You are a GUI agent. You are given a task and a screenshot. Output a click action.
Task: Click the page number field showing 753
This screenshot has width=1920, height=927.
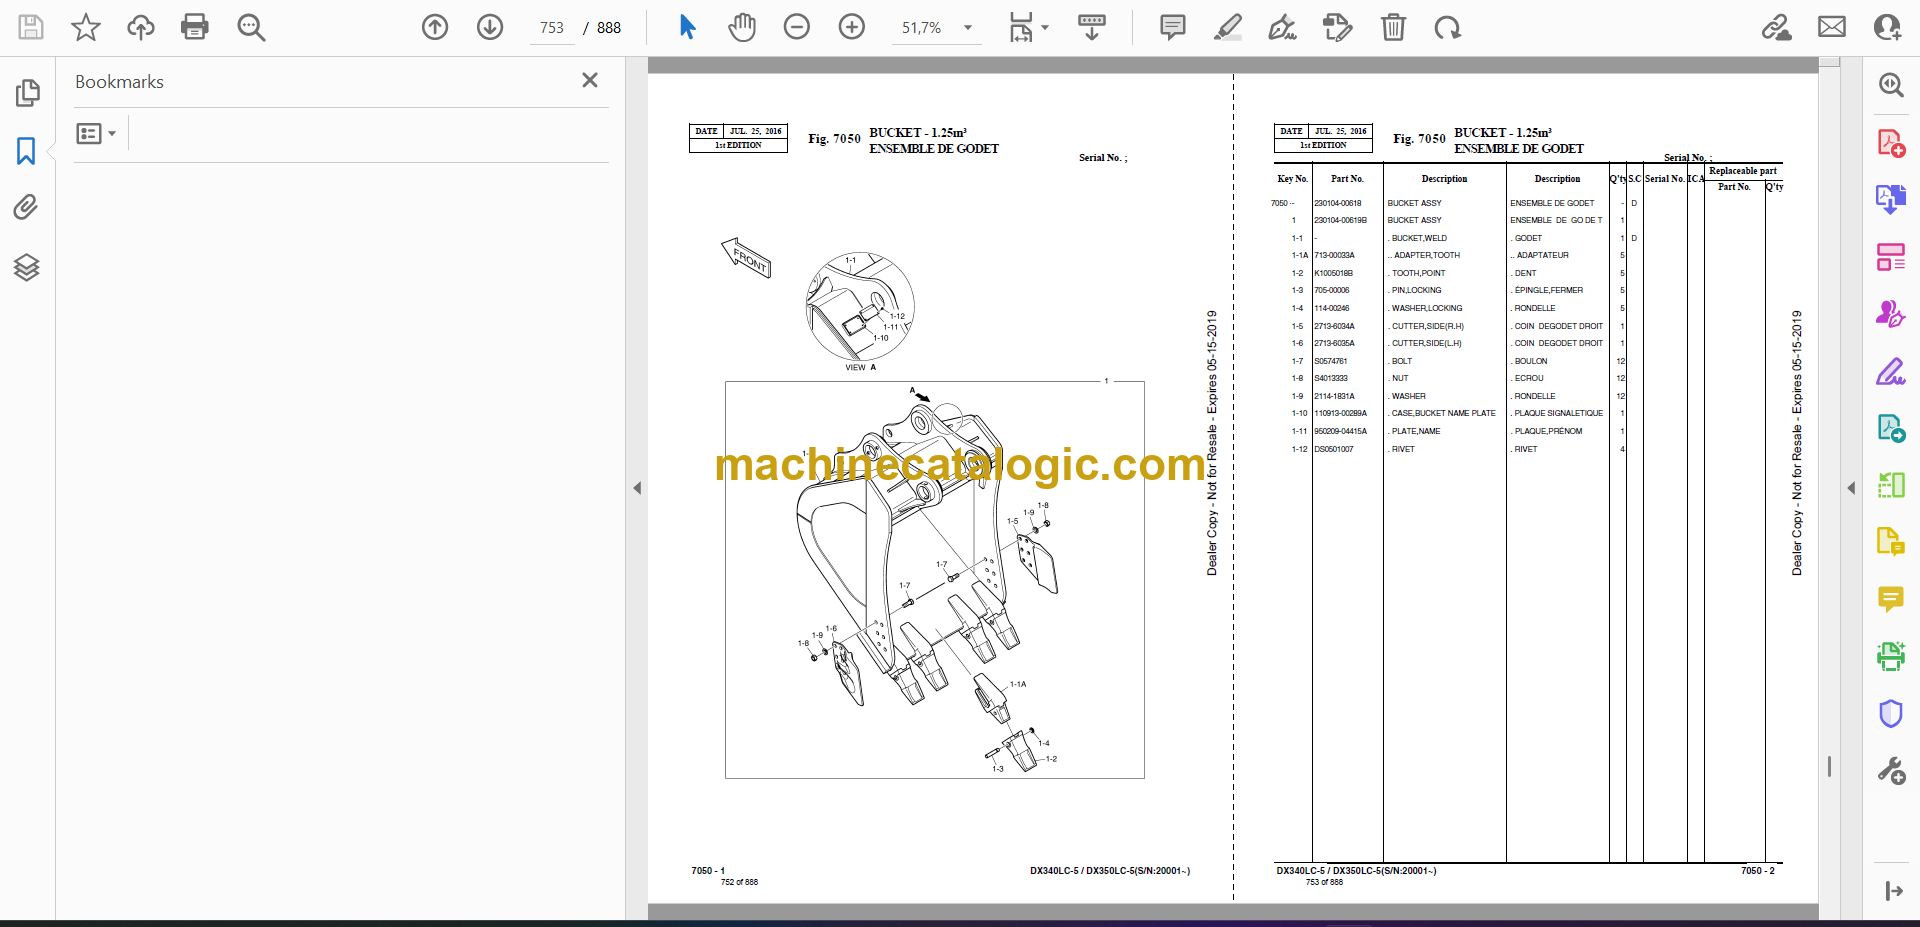coord(552,28)
